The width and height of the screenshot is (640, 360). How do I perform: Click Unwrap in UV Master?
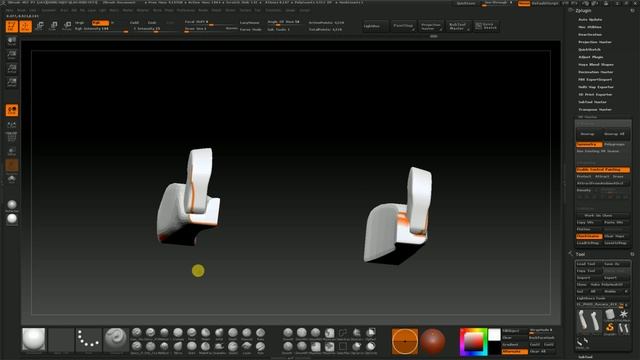pyautogui.click(x=587, y=134)
